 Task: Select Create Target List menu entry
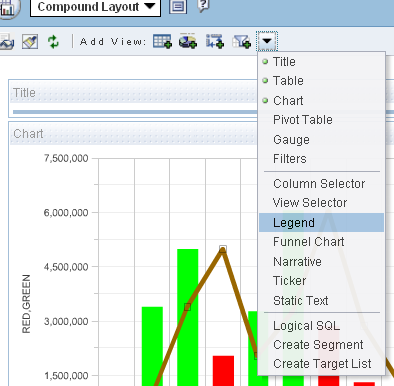[x=321, y=364]
